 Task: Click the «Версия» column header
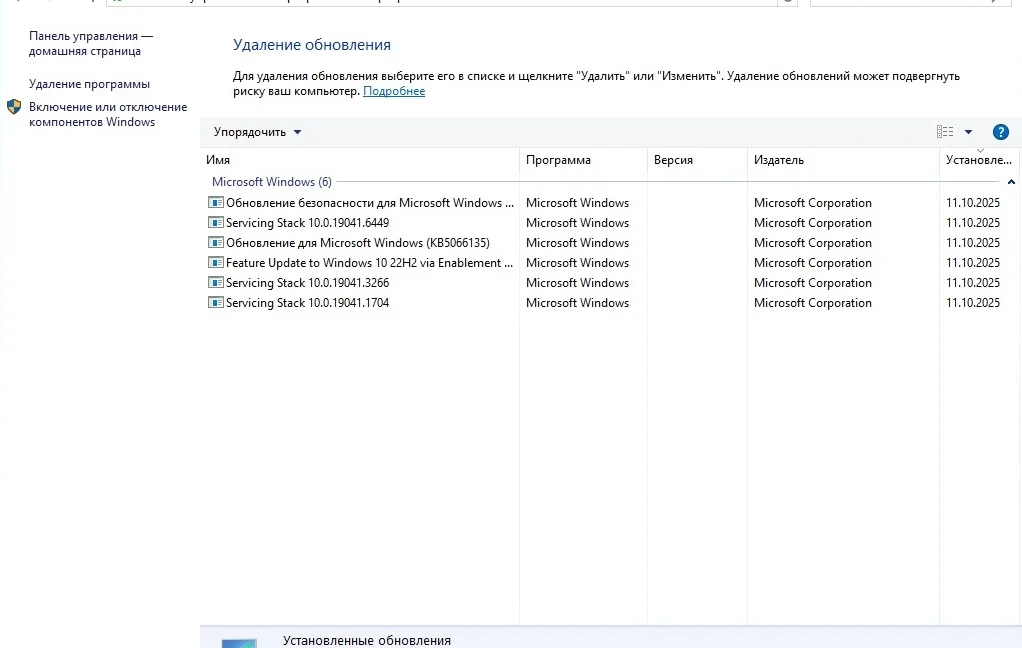point(673,160)
